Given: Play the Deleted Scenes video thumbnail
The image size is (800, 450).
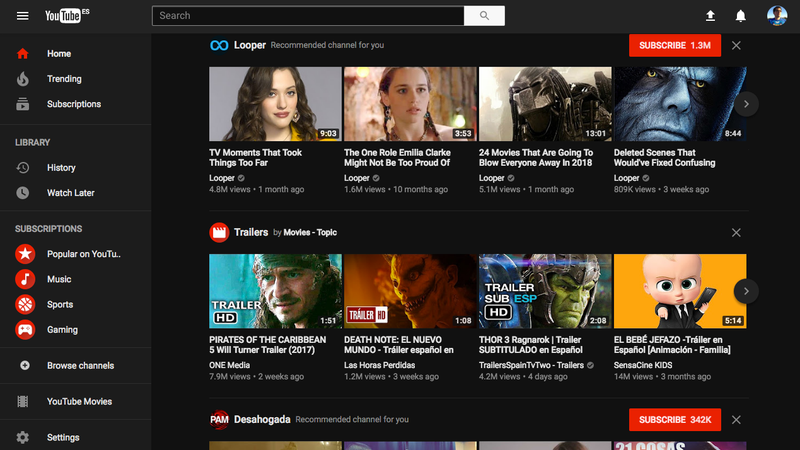Looking at the screenshot, I should 680,104.
